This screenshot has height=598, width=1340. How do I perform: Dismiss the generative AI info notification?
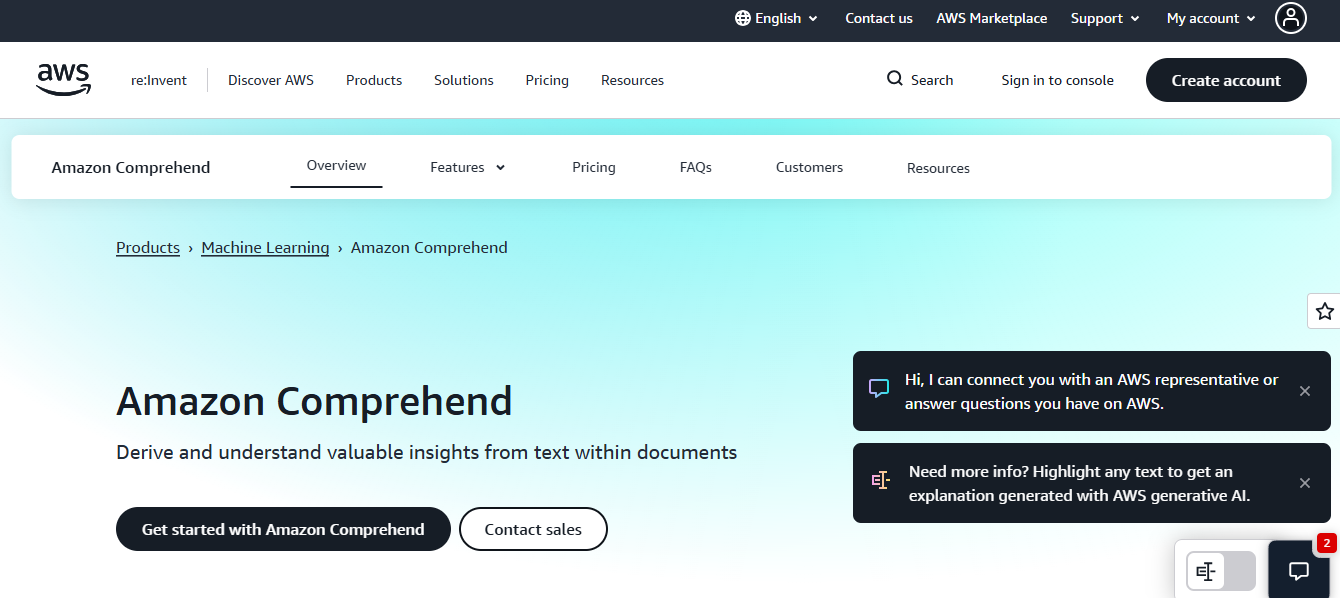(1305, 483)
